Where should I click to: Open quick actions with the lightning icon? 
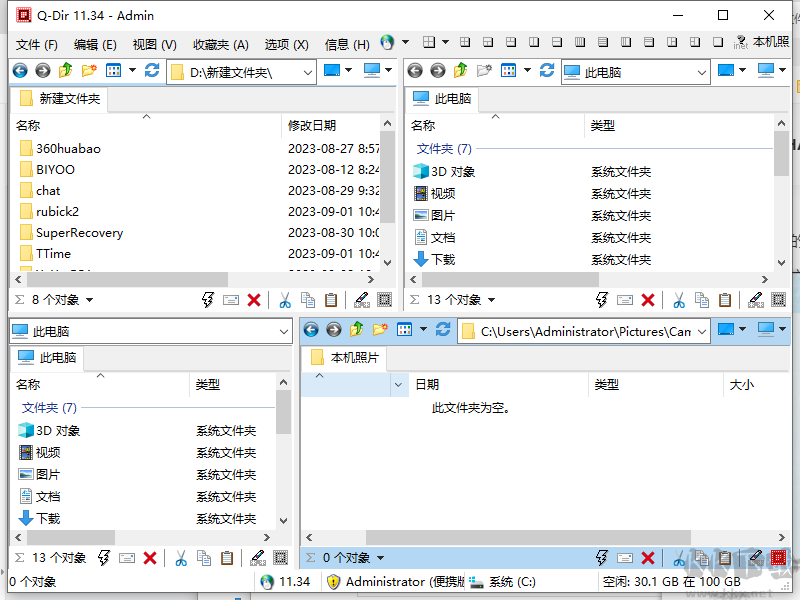[x=206, y=299]
